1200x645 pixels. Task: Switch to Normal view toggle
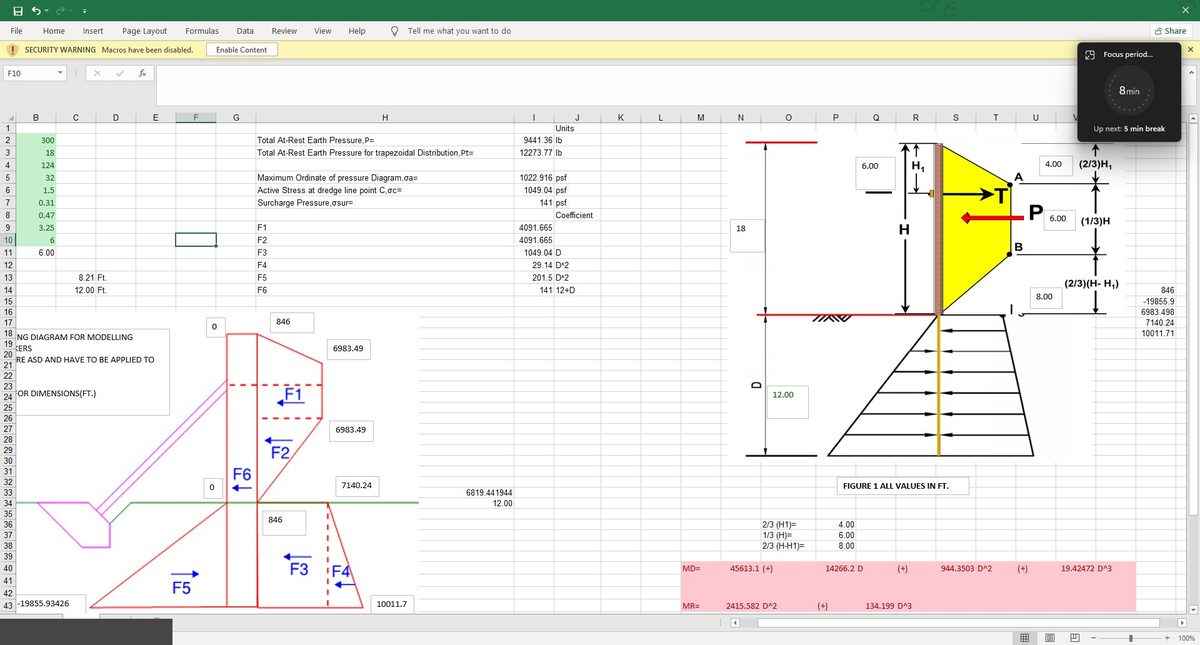(1025, 637)
